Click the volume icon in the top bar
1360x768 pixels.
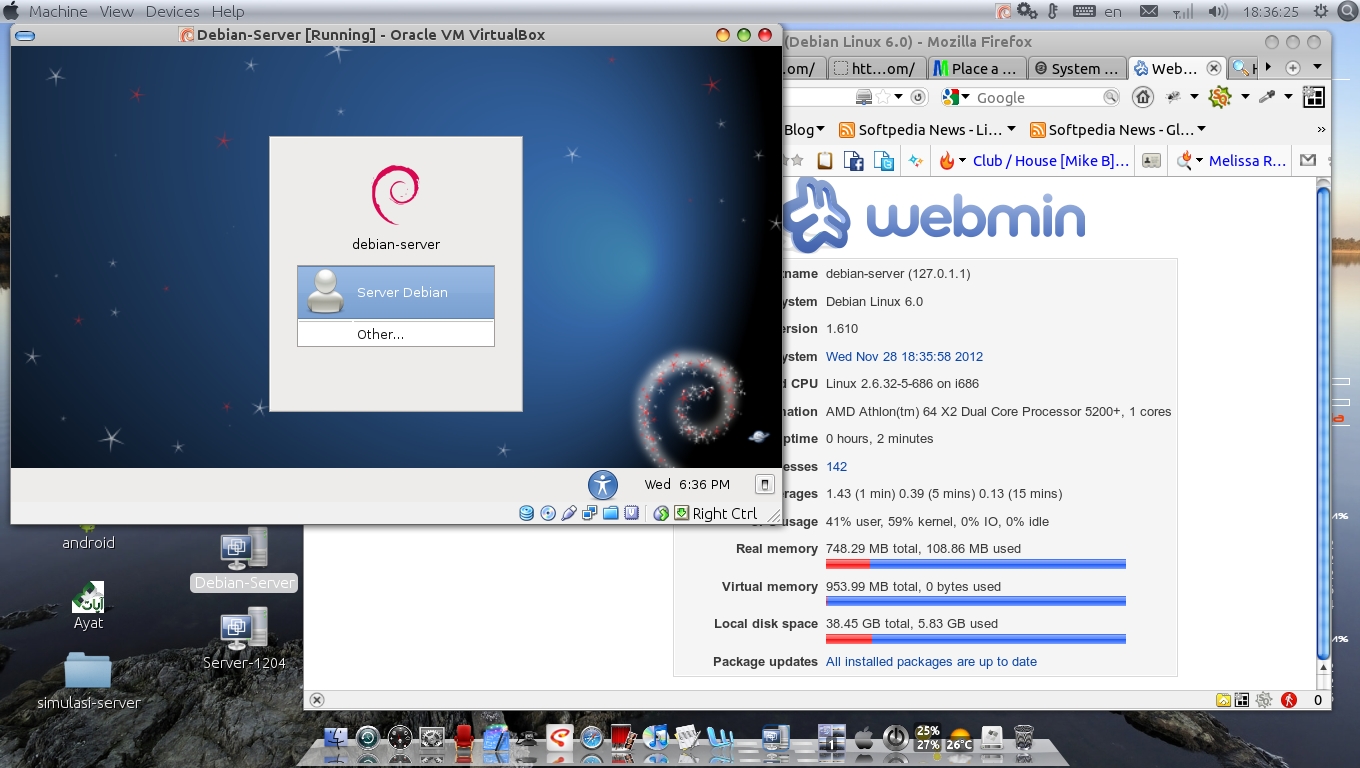point(1218,11)
